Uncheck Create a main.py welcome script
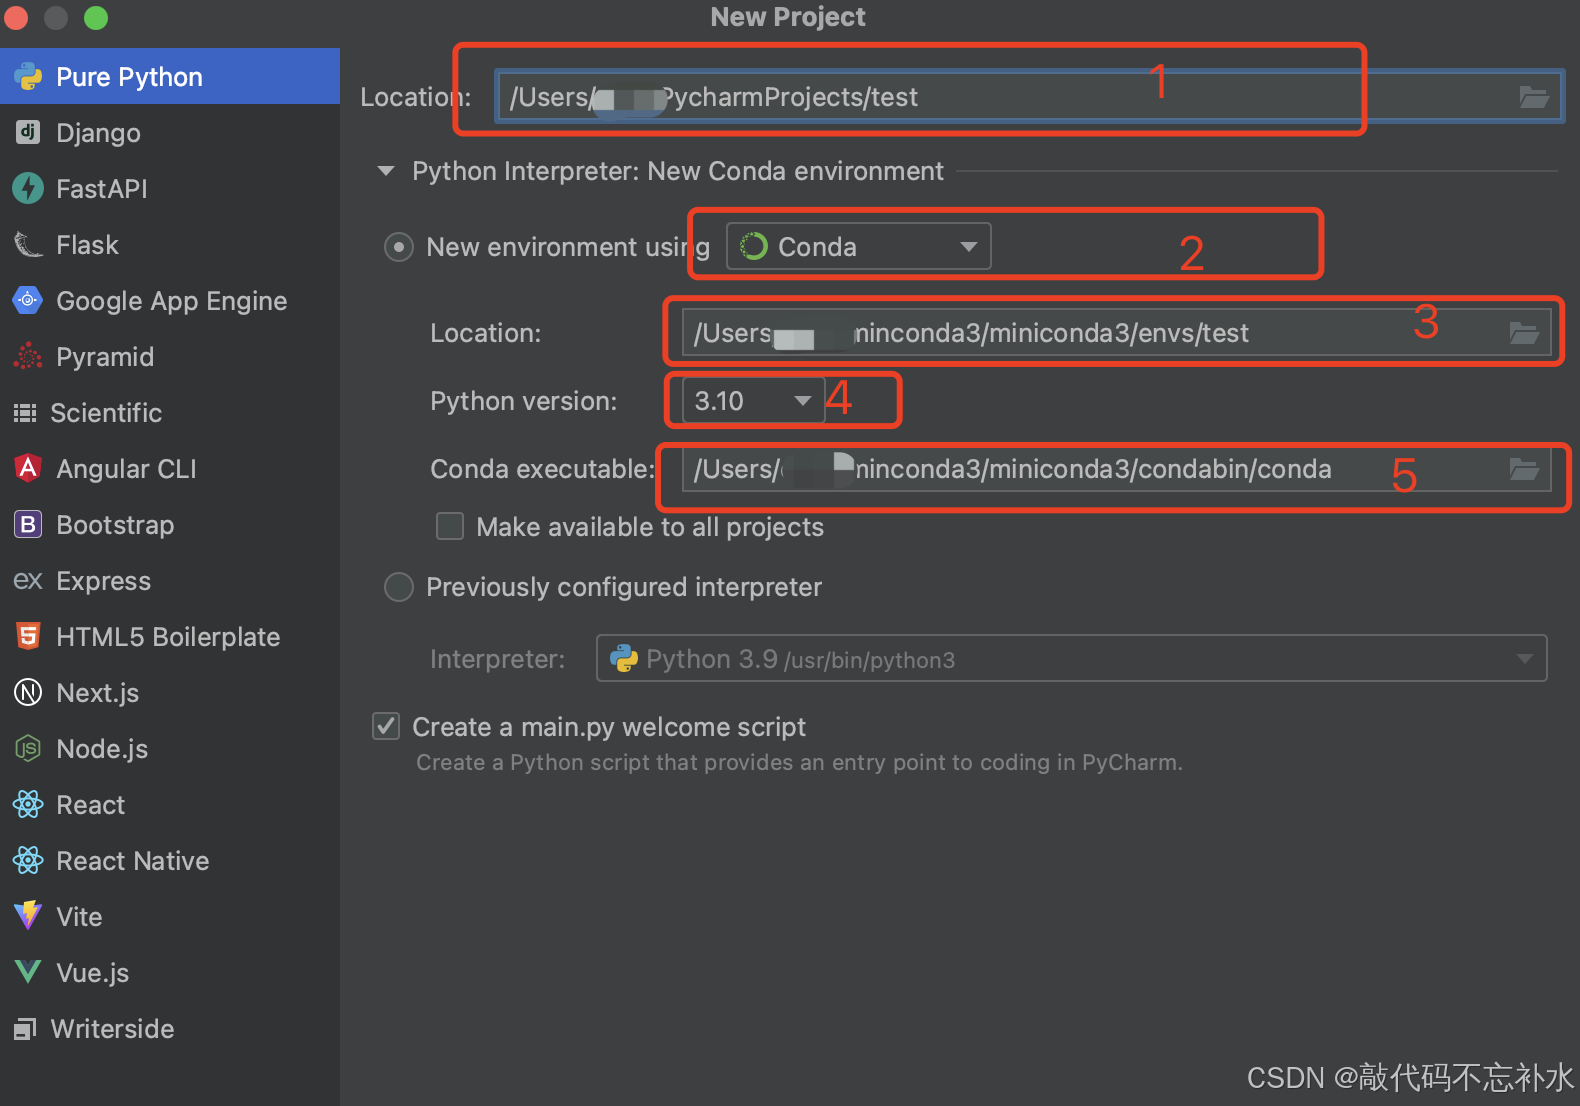This screenshot has height=1106, width=1580. 386,726
